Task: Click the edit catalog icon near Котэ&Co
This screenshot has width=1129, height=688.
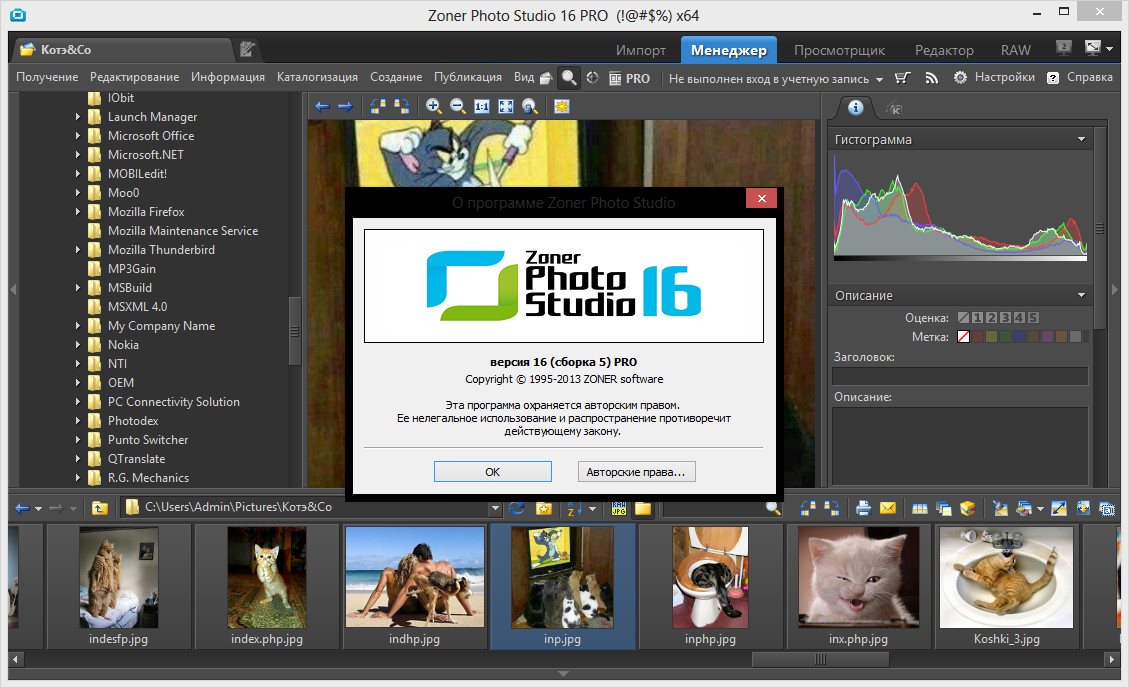Action: 247,49
